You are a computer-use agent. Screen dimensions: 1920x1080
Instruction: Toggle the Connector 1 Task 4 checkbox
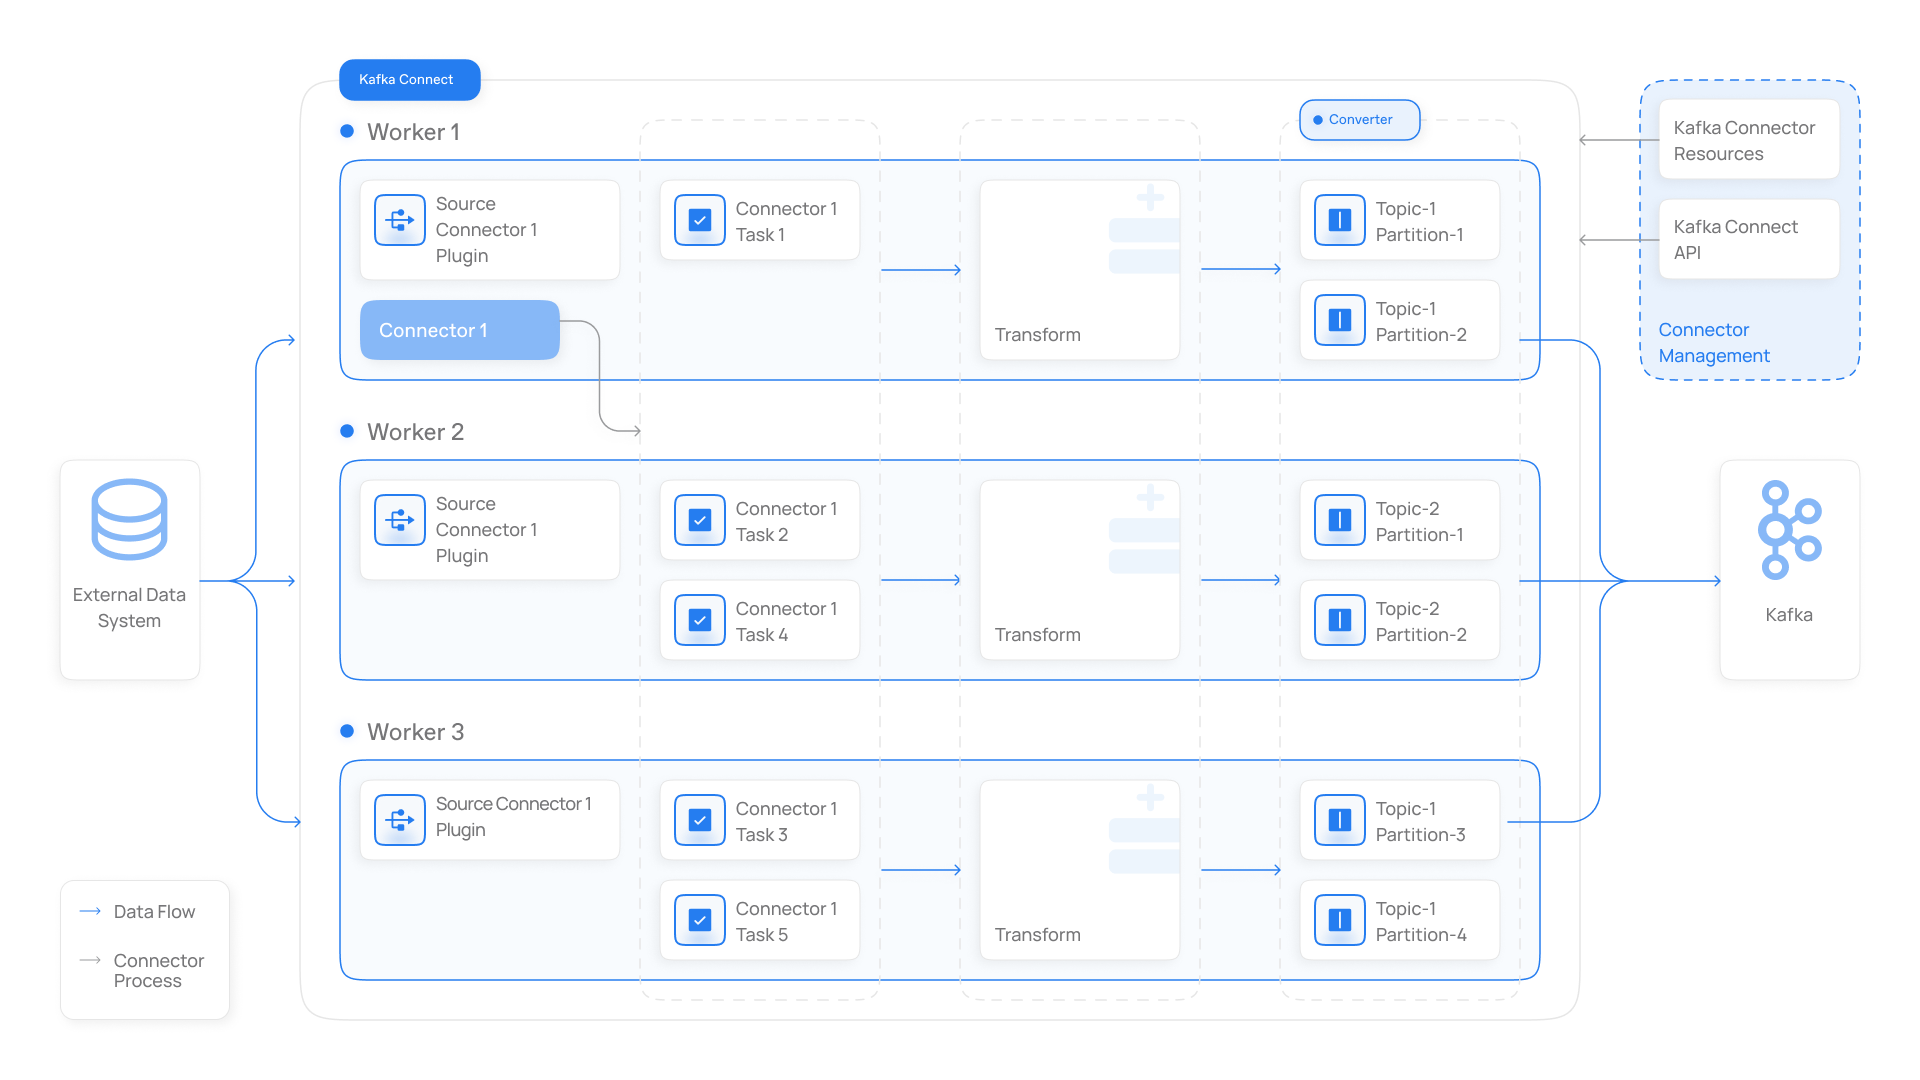coord(700,620)
